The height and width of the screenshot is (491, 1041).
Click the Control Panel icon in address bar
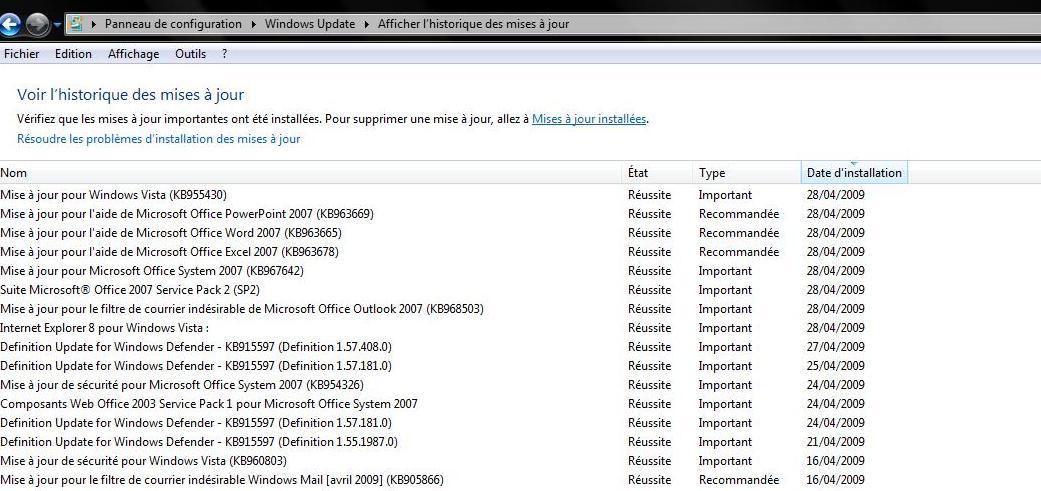coord(76,24)
